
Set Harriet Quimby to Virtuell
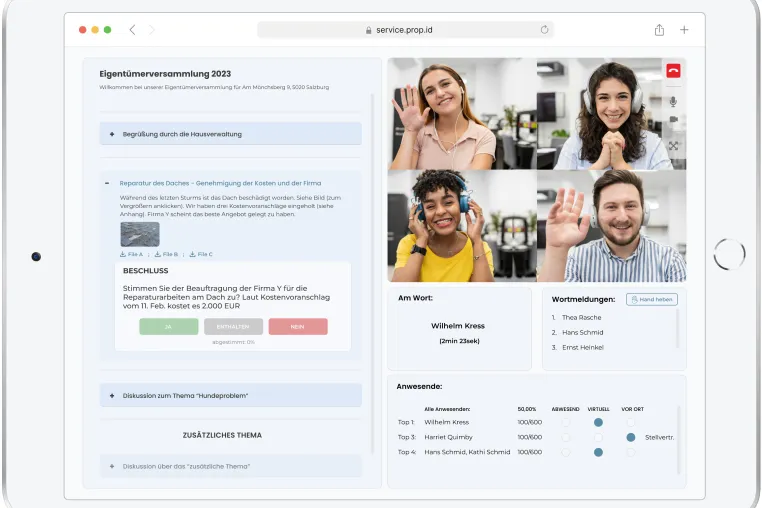[x=598, y=438]
